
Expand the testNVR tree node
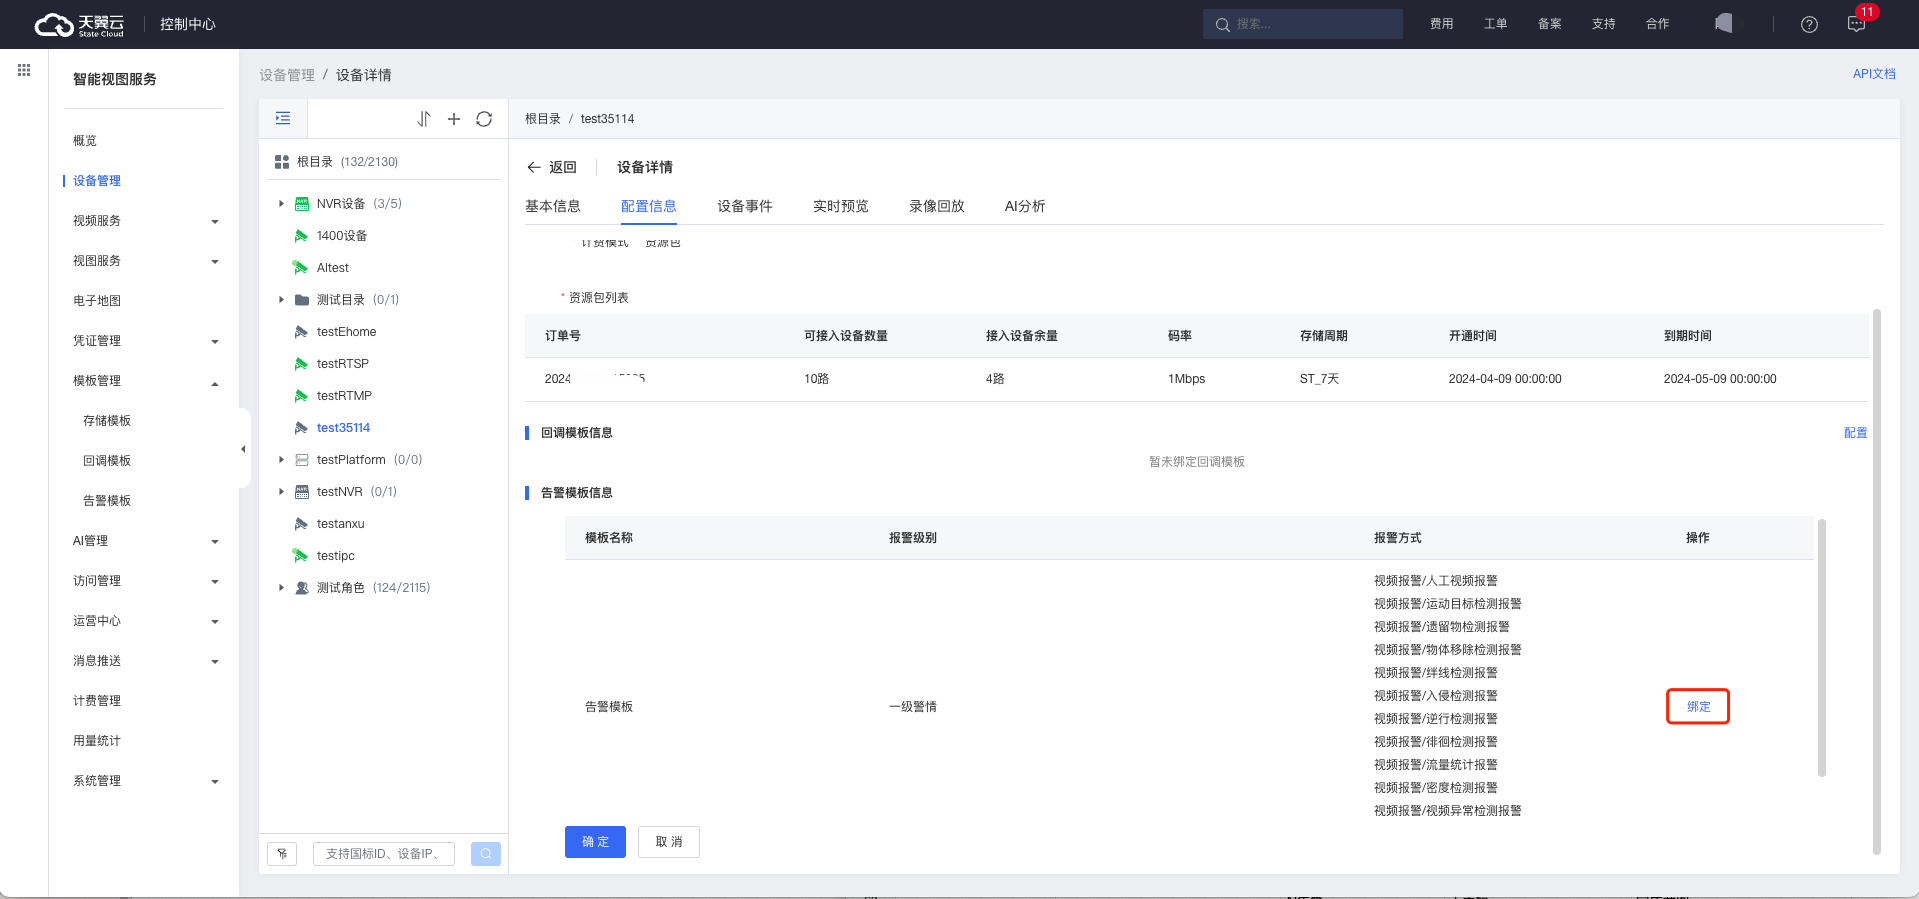click(x=281, y=492)
